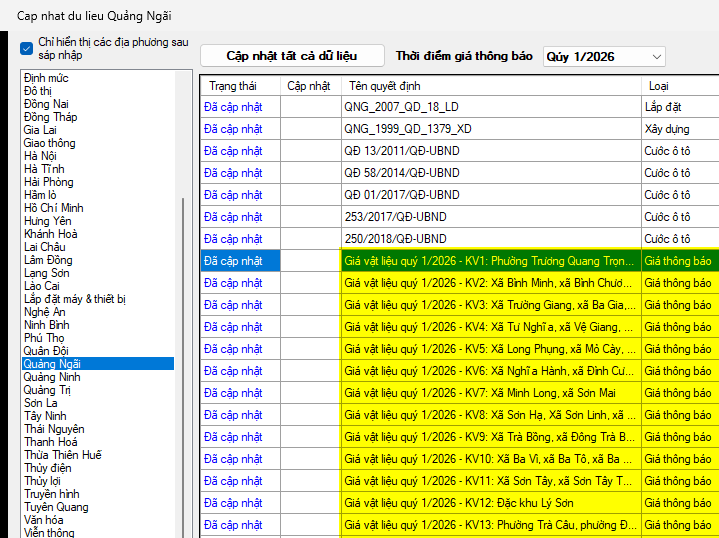This screenshot has height=538, width=719.
Task: Open Đã cập nhật link for QNG_2007_QD_18_LD
Action: (x=233, y=107)
